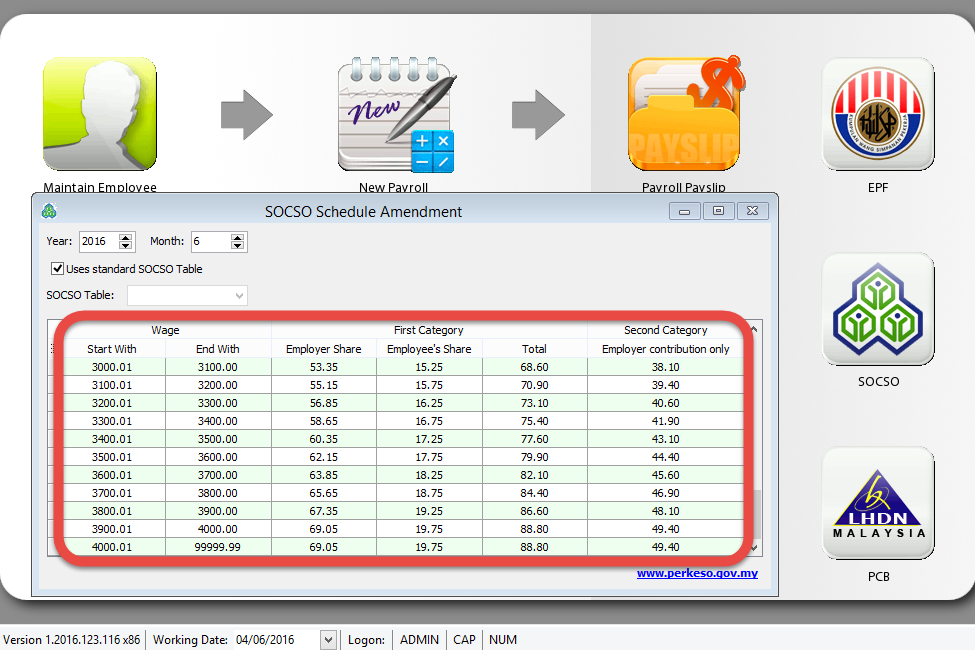The image size is (975, 650).
Task: Open www.perkeso.gov.my link
Action: click(x=697, y=573)
